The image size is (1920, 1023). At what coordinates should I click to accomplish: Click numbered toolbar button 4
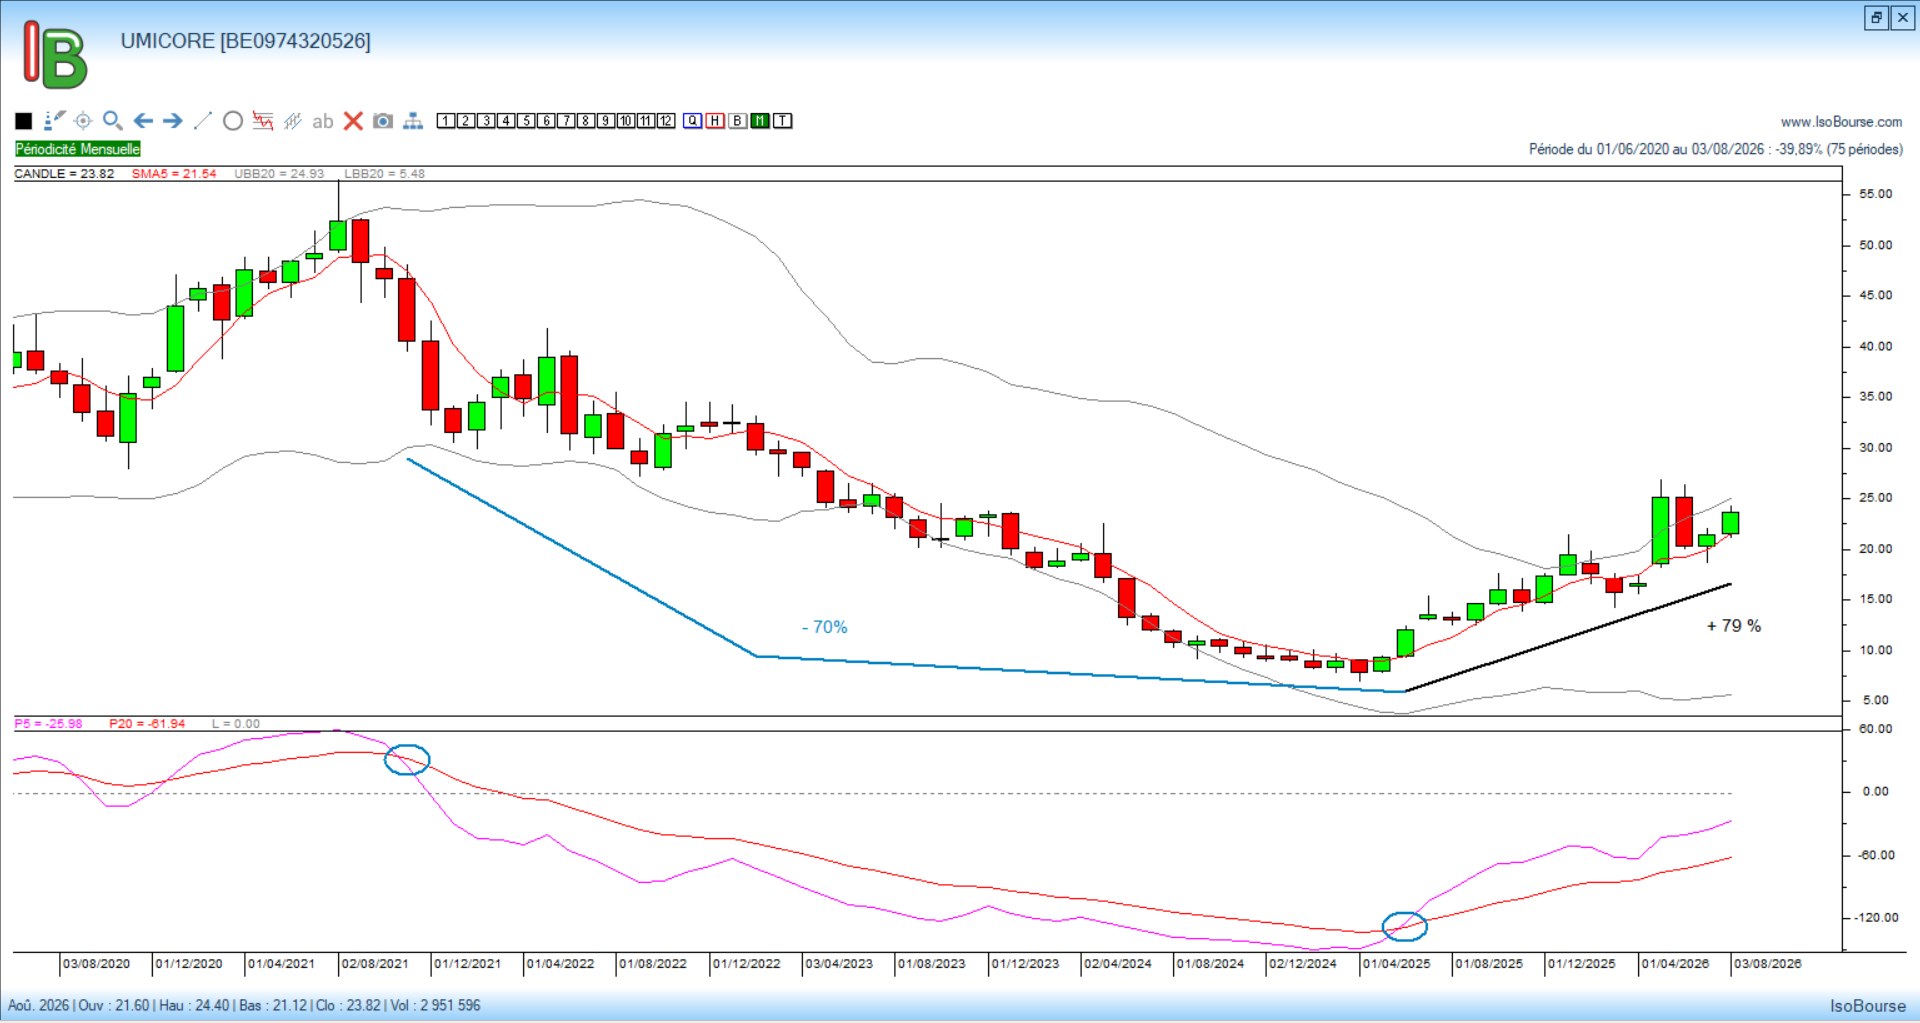point(506,121)
